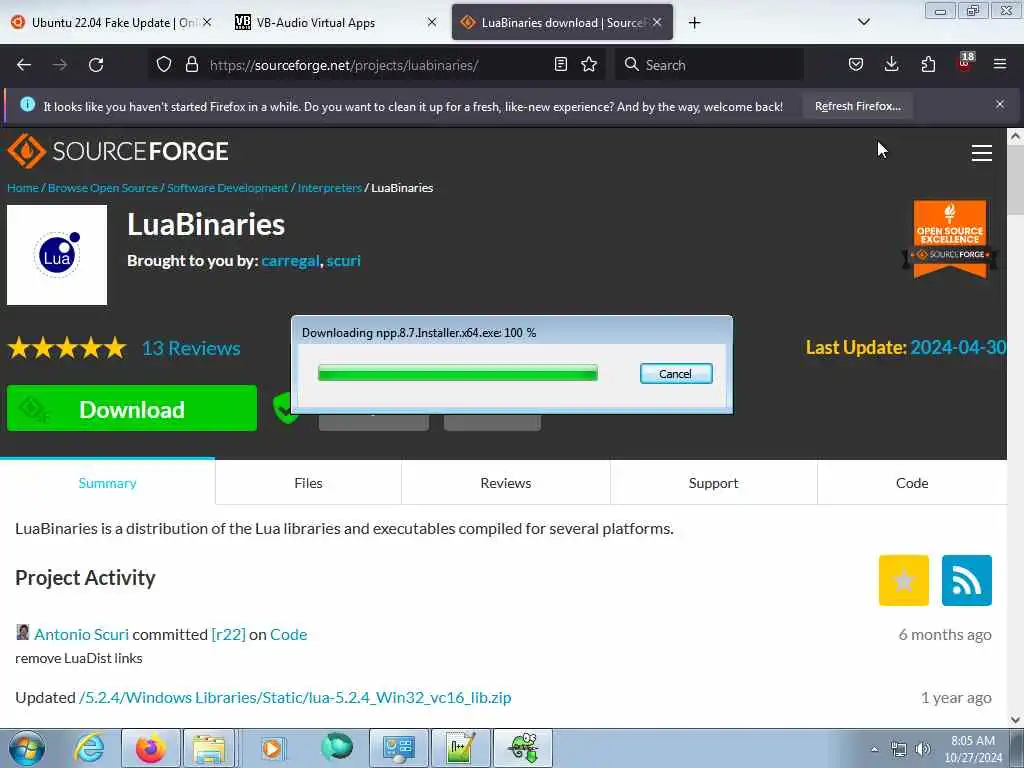Add project to favorites yellow star button
Image resolution: width=1024 pixels, height=768 pixels.
pyautogui.click(x=903, y=580)
